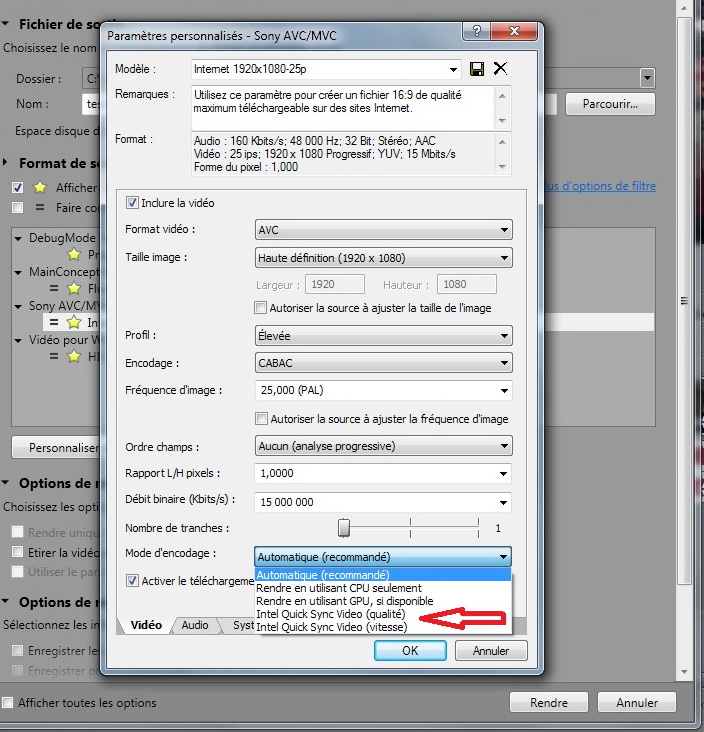This screenshot has width=704, height=732.
Task: Select Rendre en utilisant GPU, si disponible
Action: pos(383,601)
